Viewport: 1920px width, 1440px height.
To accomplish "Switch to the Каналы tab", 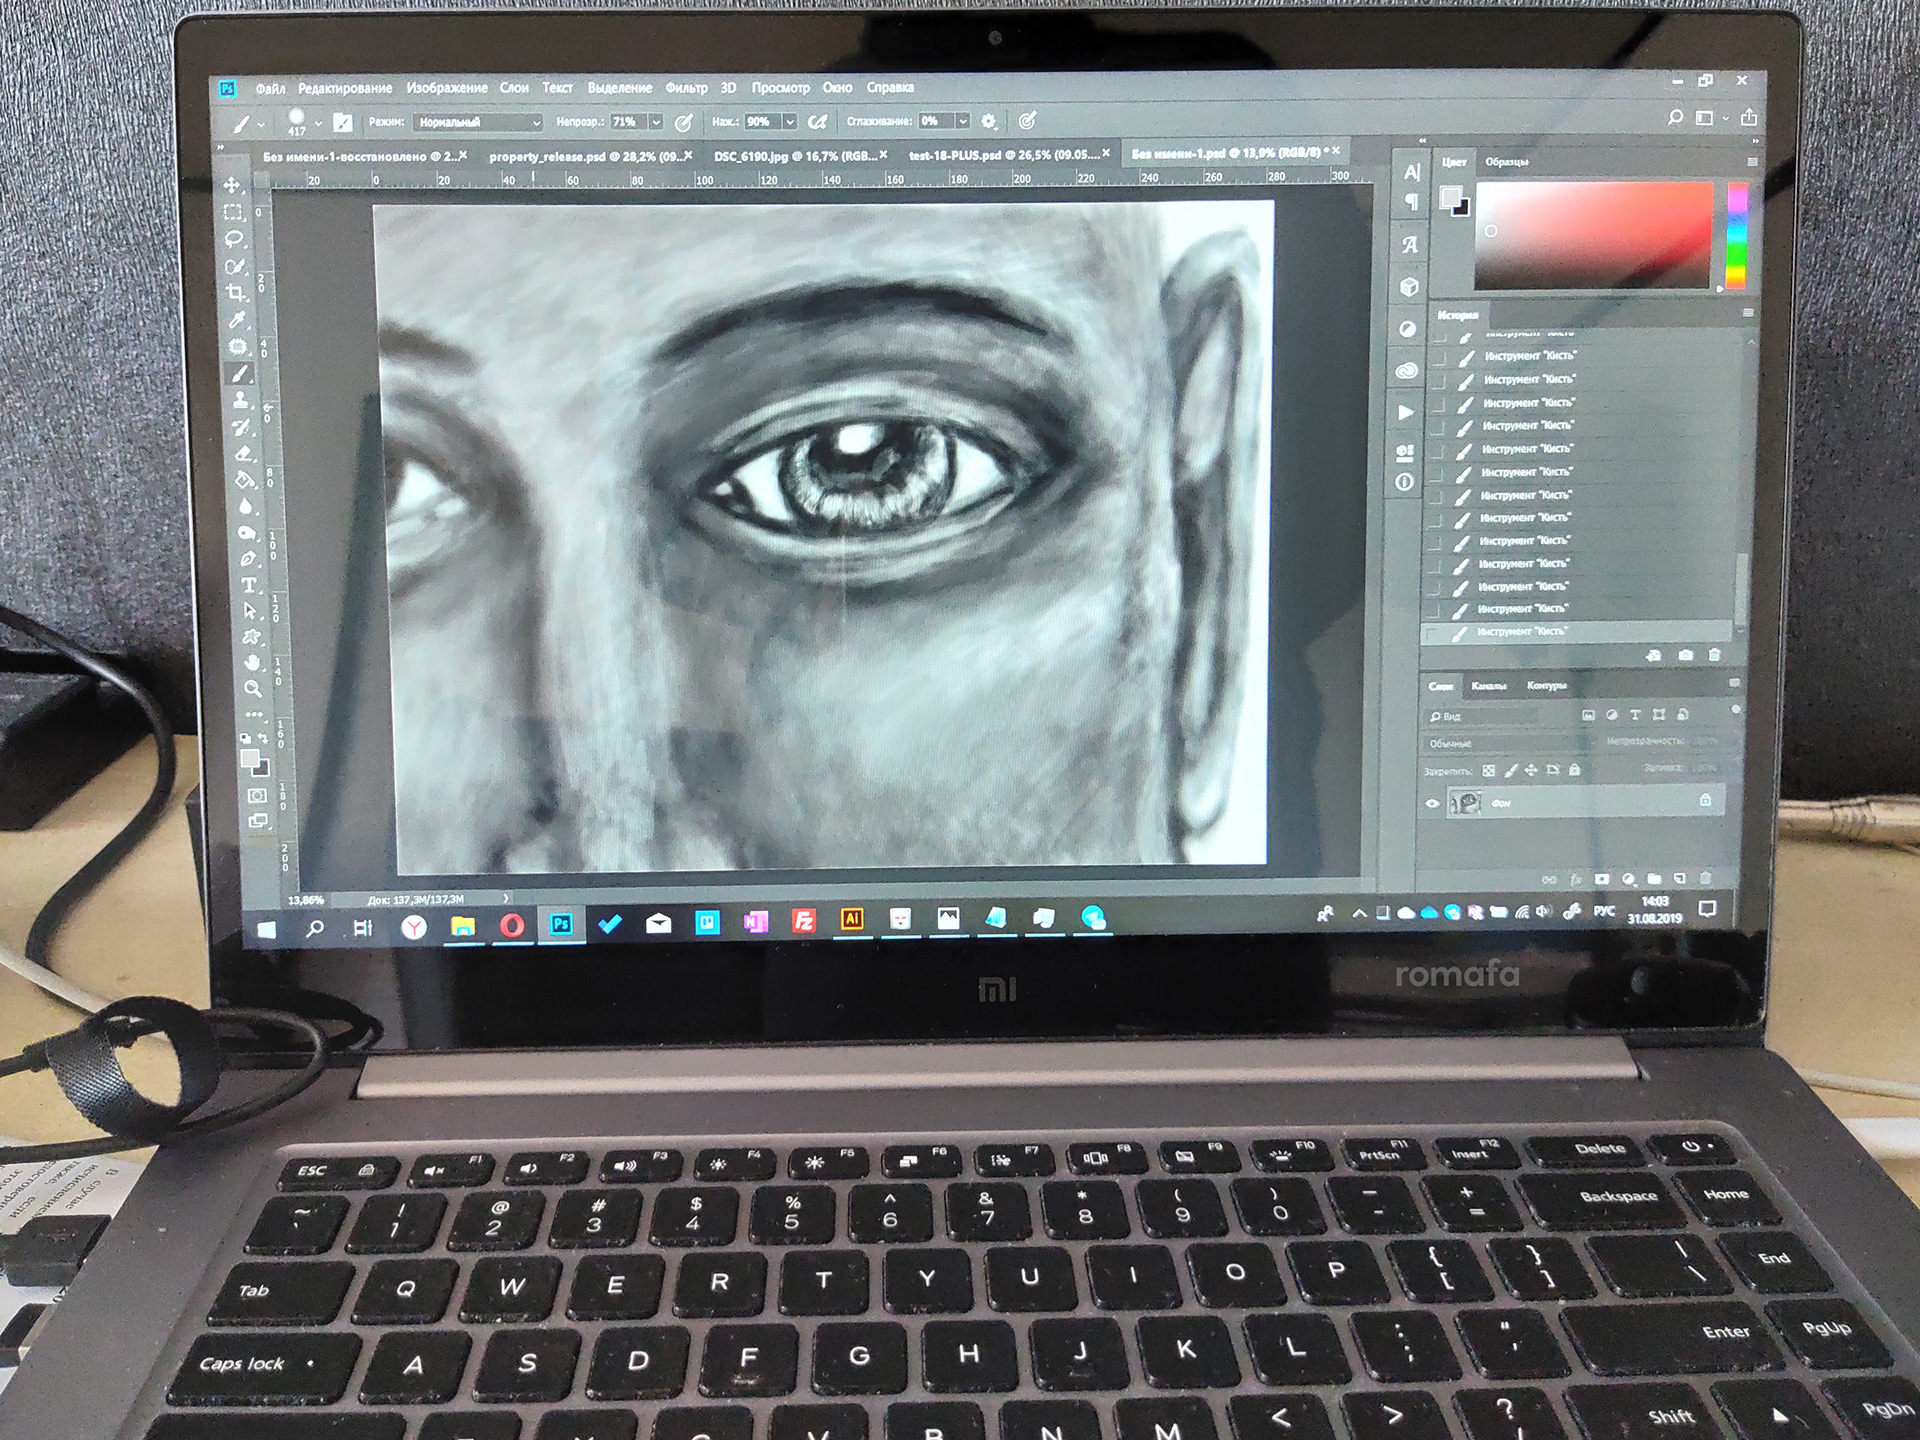I will coord(1489,685).
